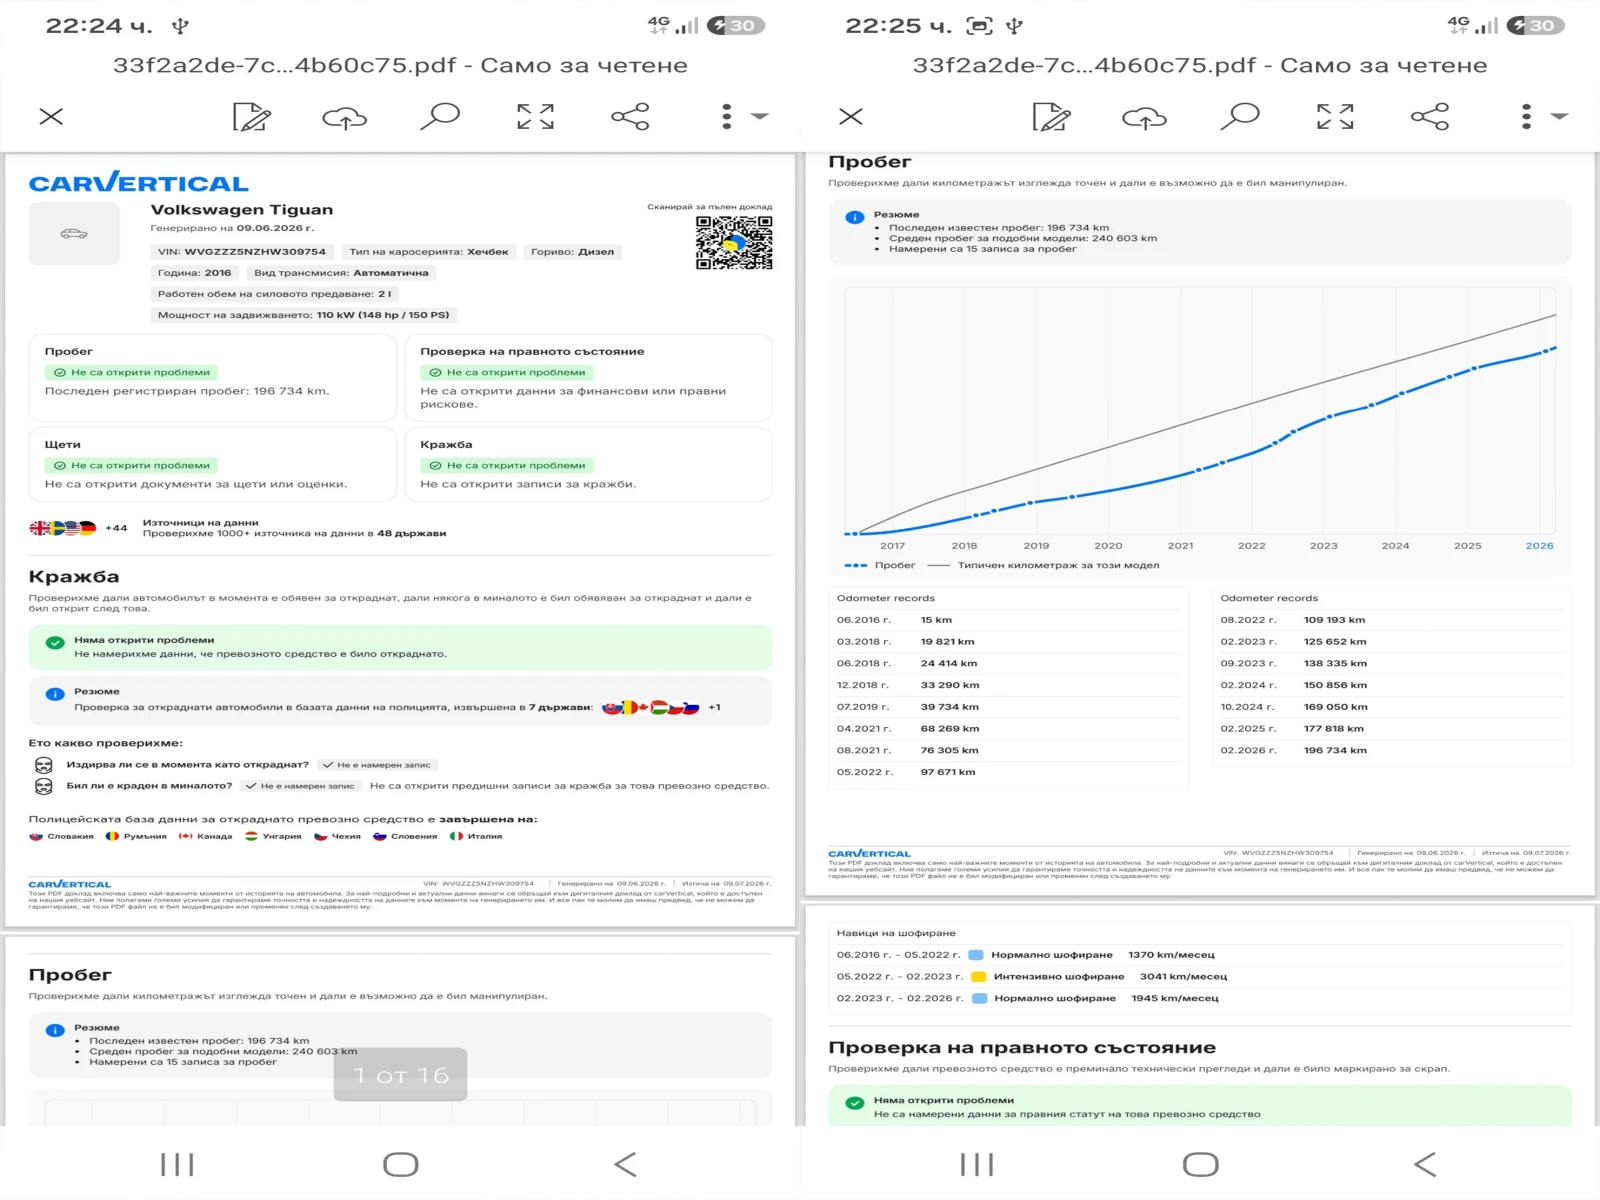
Task: Tap the VIN WVGZZZ5NZHW309754 tag
Action: [242, 251]
